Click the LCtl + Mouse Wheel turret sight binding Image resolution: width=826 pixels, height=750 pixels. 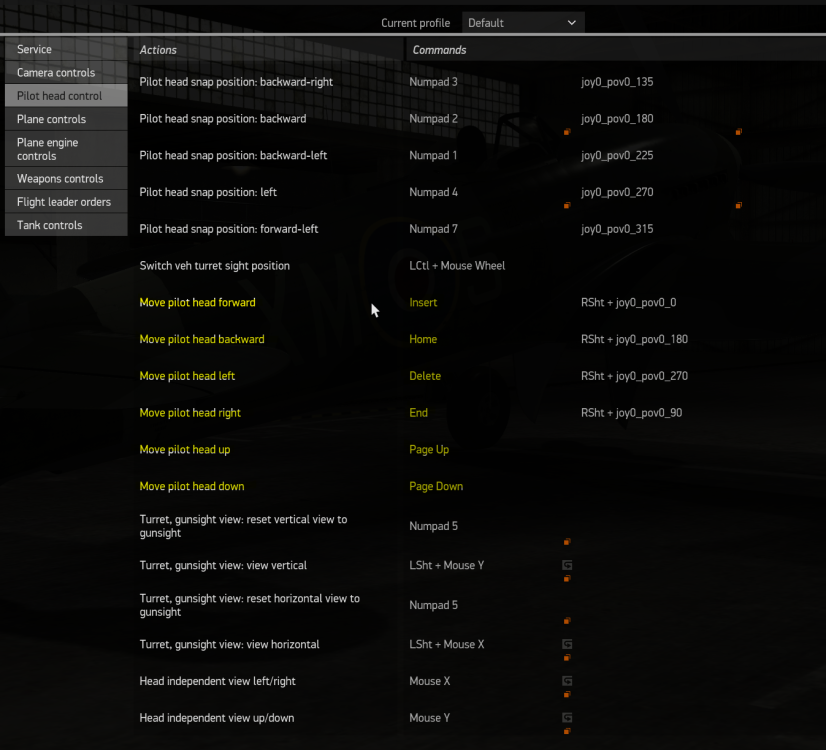(x=455, y=265)
